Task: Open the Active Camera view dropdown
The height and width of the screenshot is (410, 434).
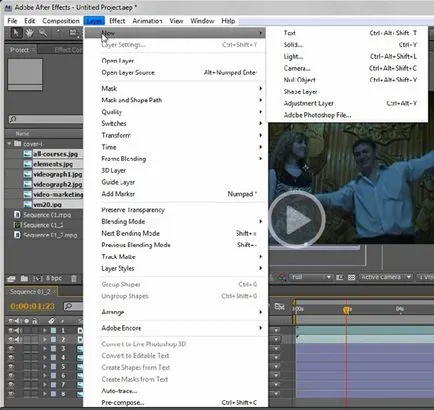Action: tap(386, 277)
